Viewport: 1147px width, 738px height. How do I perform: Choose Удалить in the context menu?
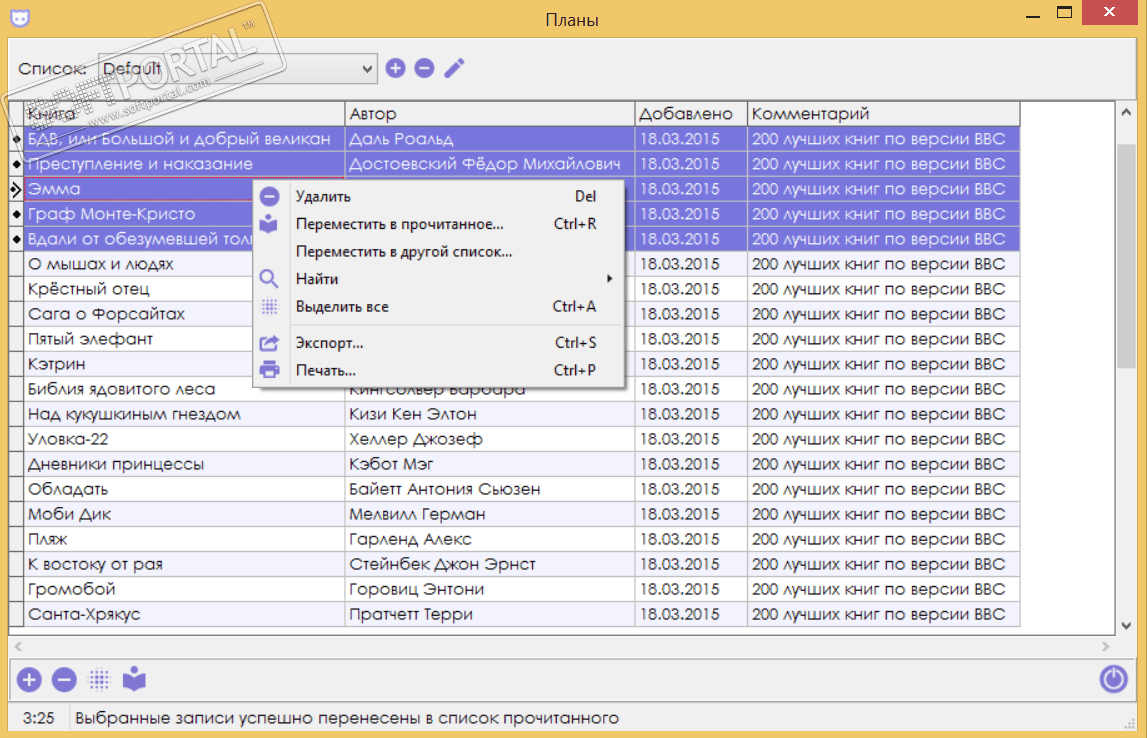click(x=439, y=196)
